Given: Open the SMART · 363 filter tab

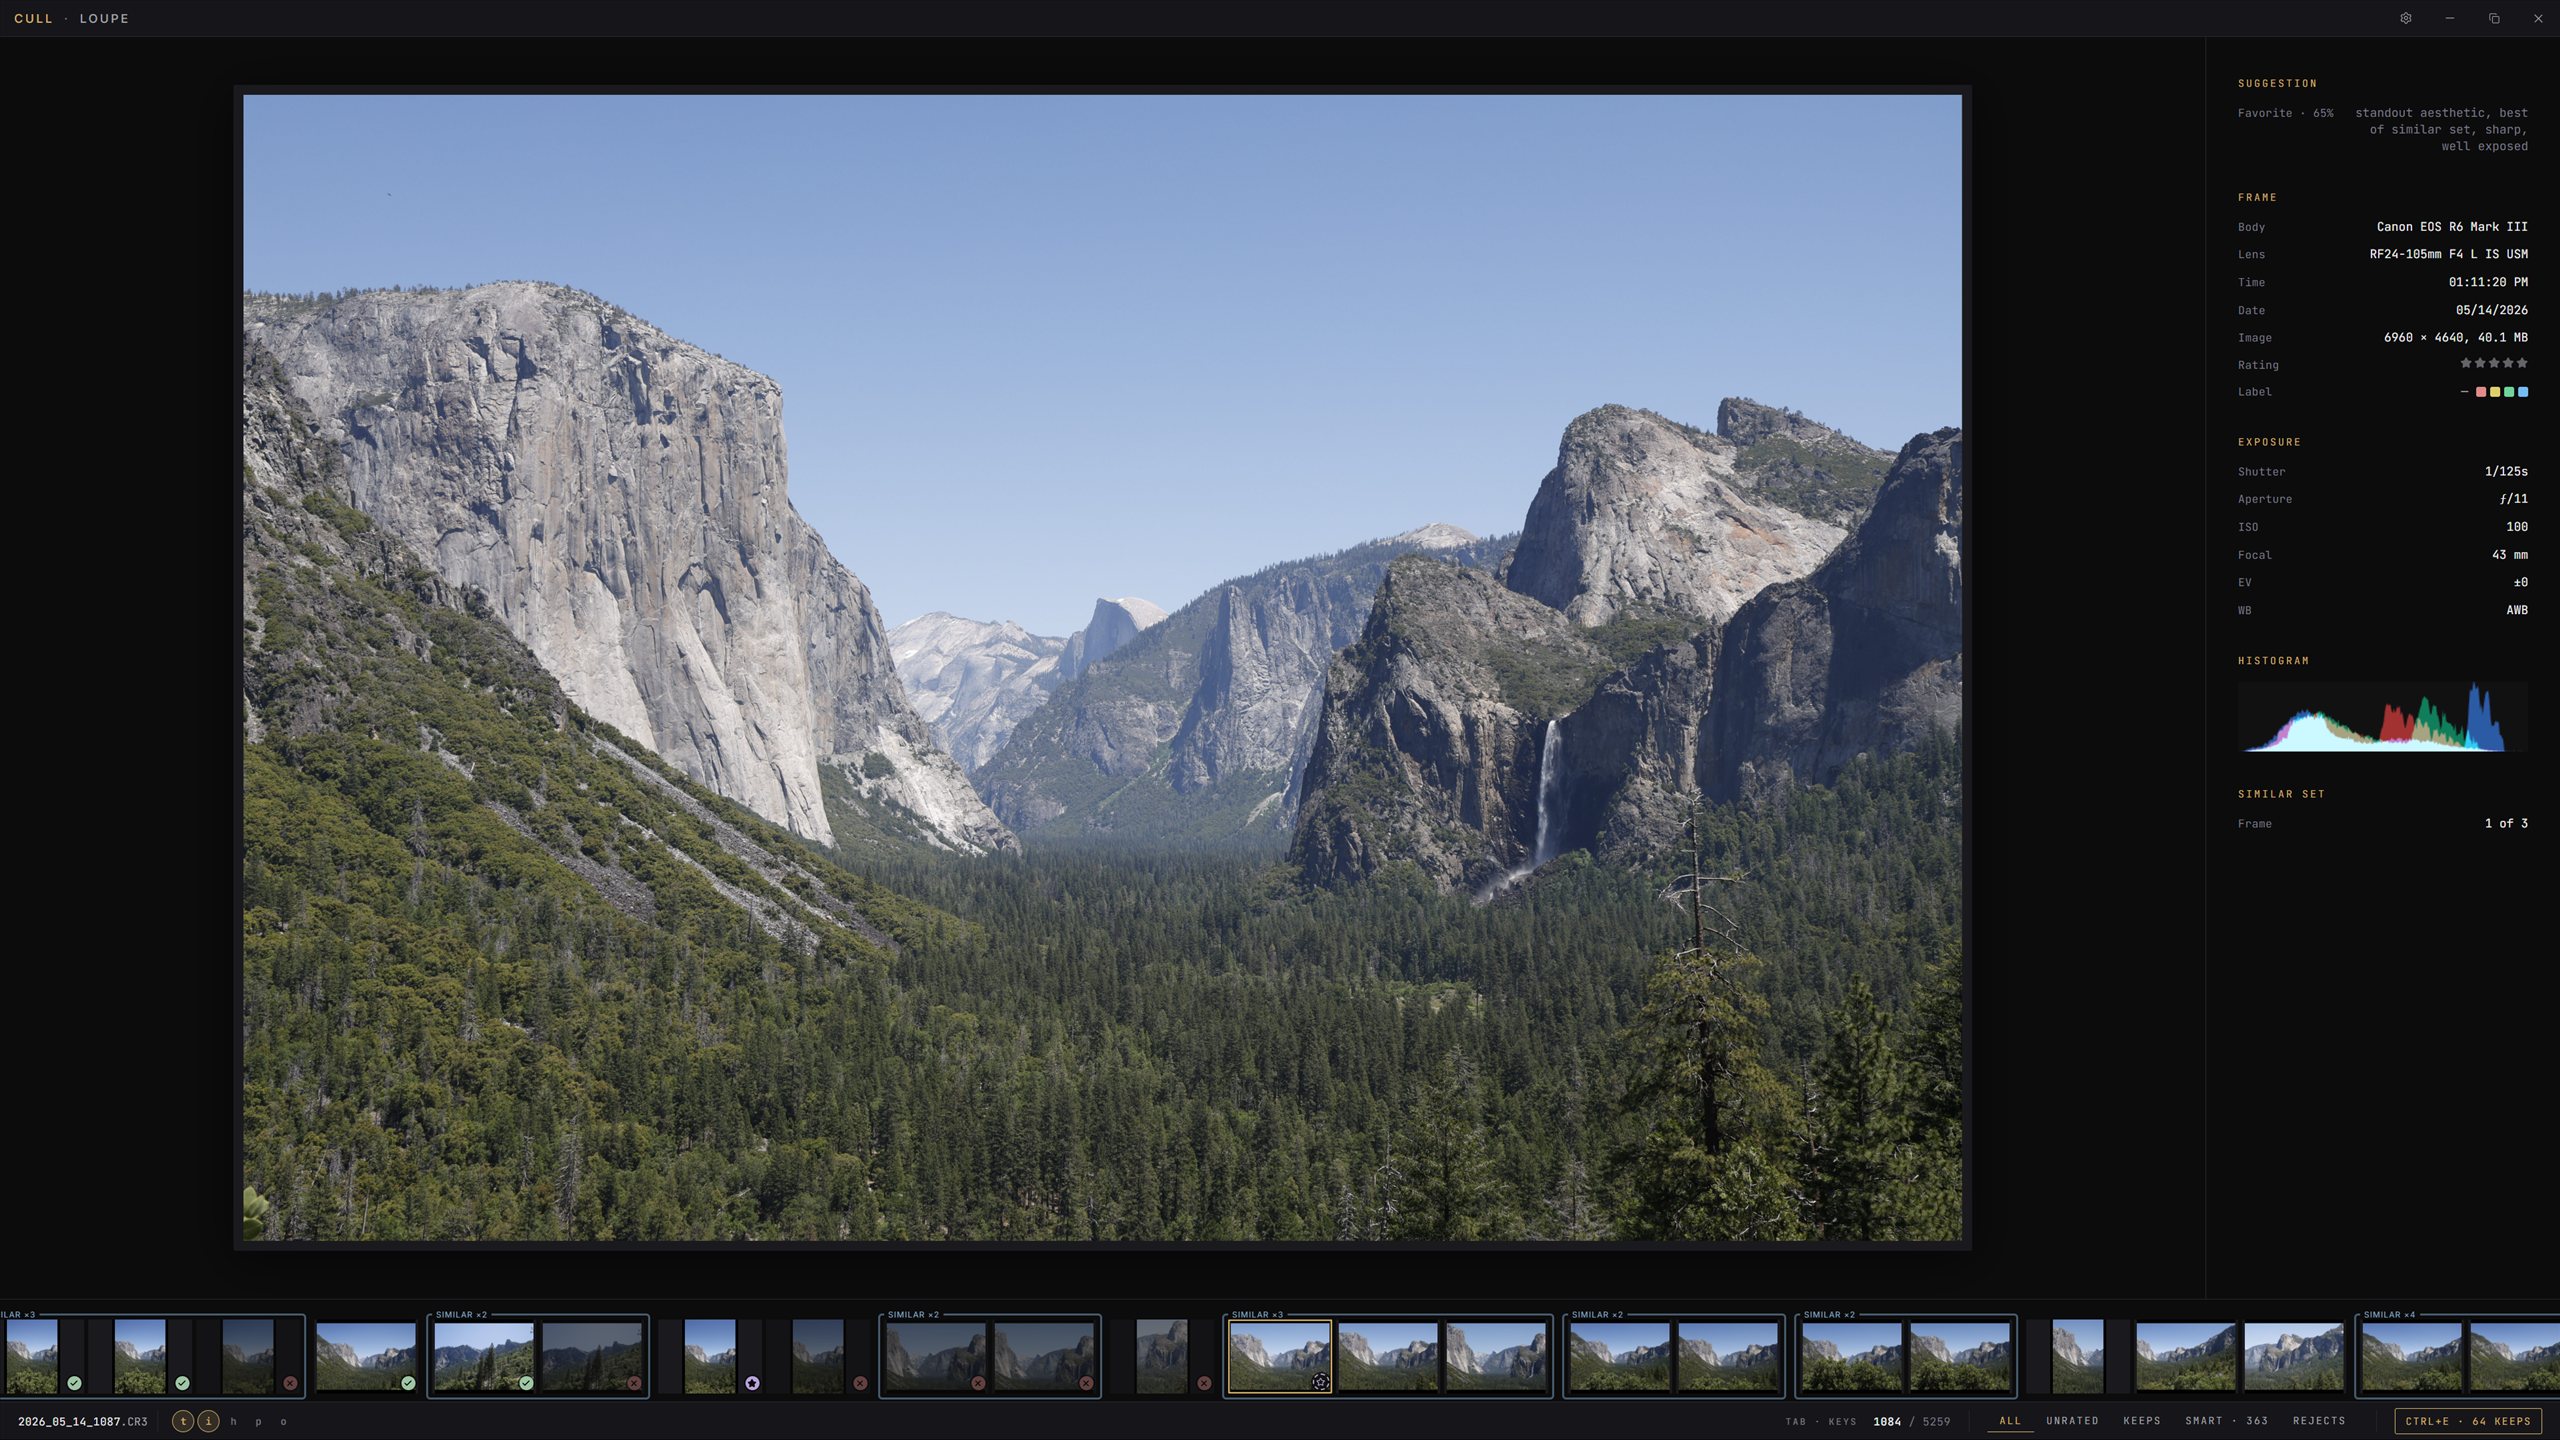Looking at the screenshot, I should click(x=2226, y=1421).
